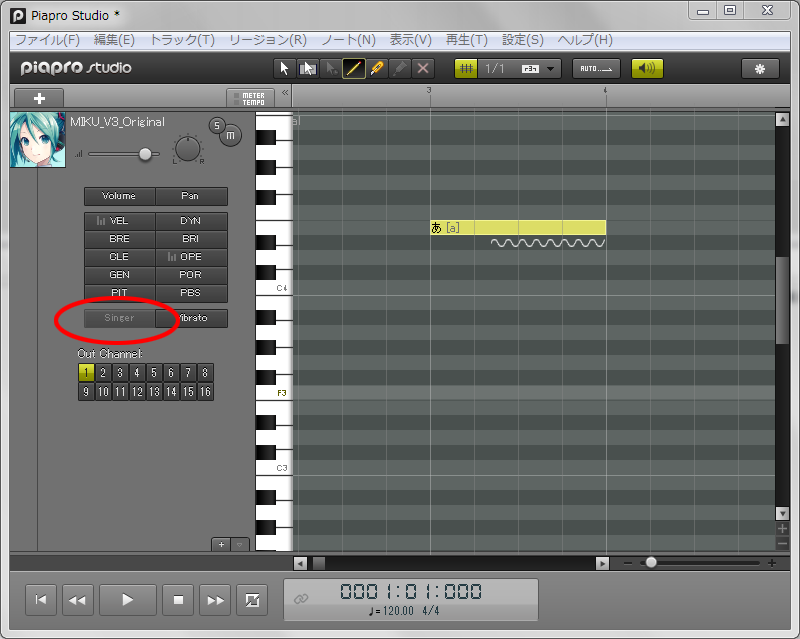Toggle the triplet quantize button
This screenshot has width=800, height=639.
coord(530,69)
